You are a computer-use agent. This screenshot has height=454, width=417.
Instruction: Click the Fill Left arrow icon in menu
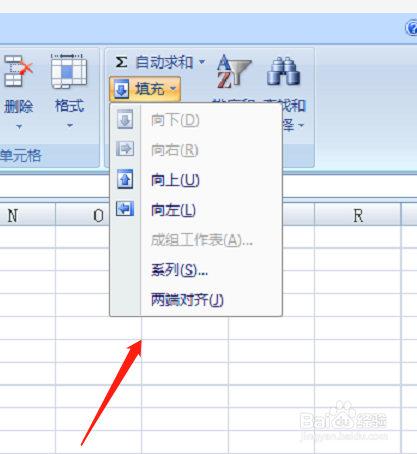125,209
